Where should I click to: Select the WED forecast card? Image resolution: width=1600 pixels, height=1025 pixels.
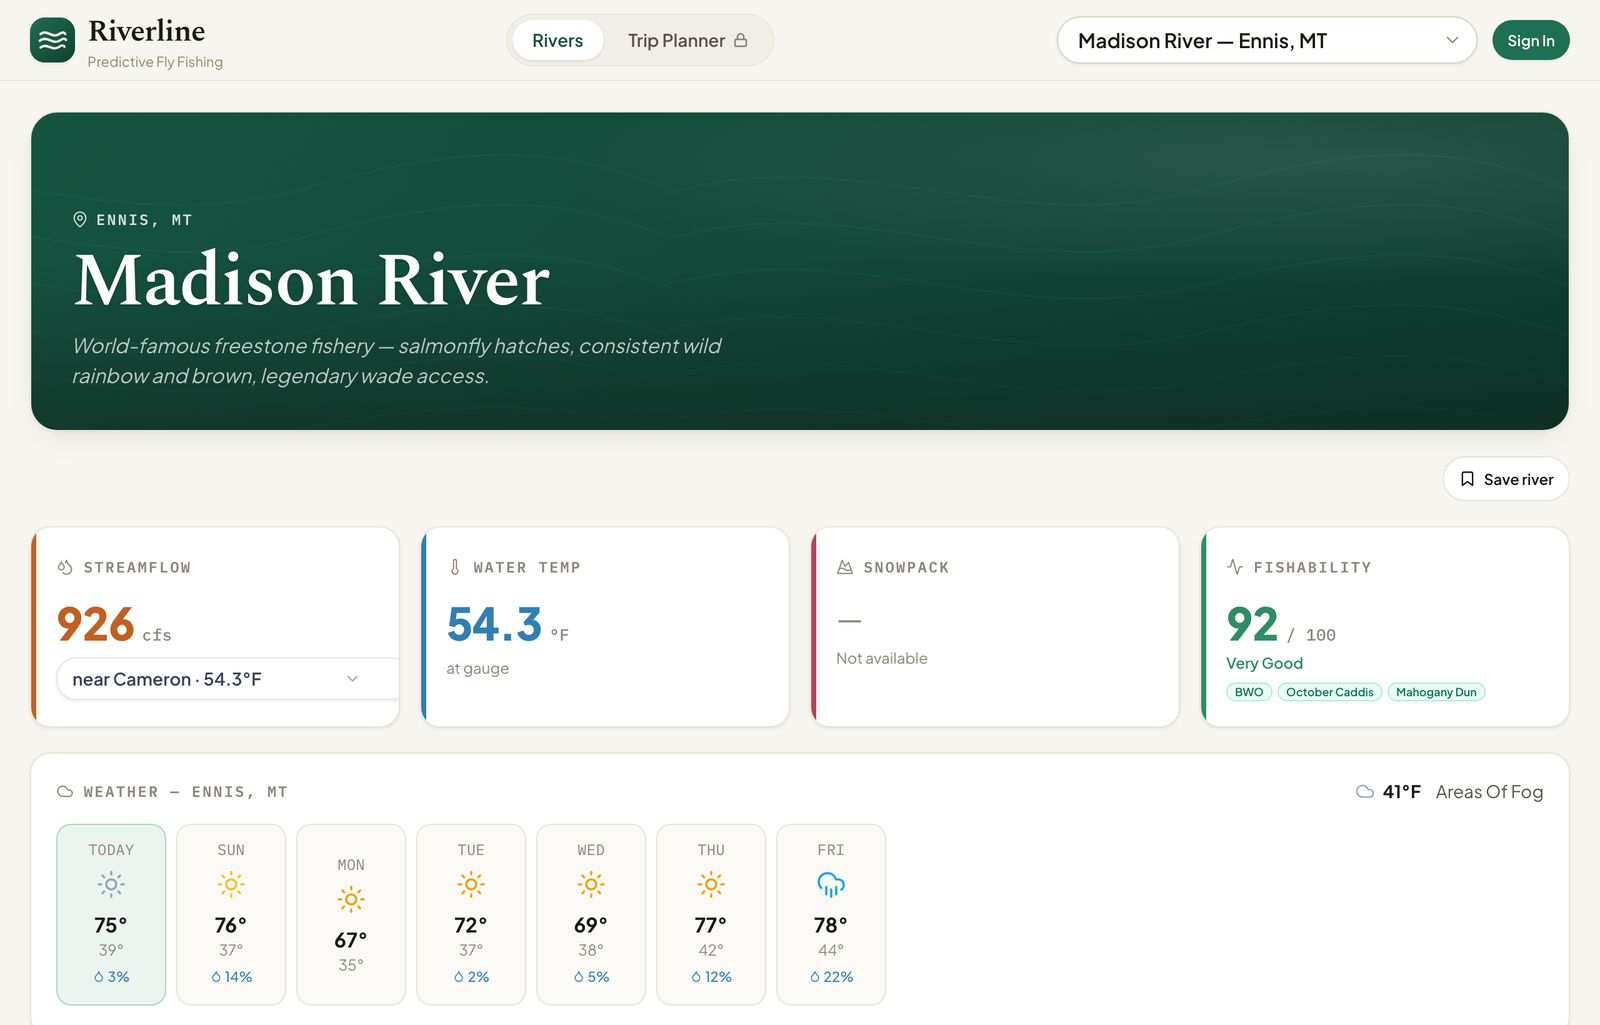coord(591,914)
